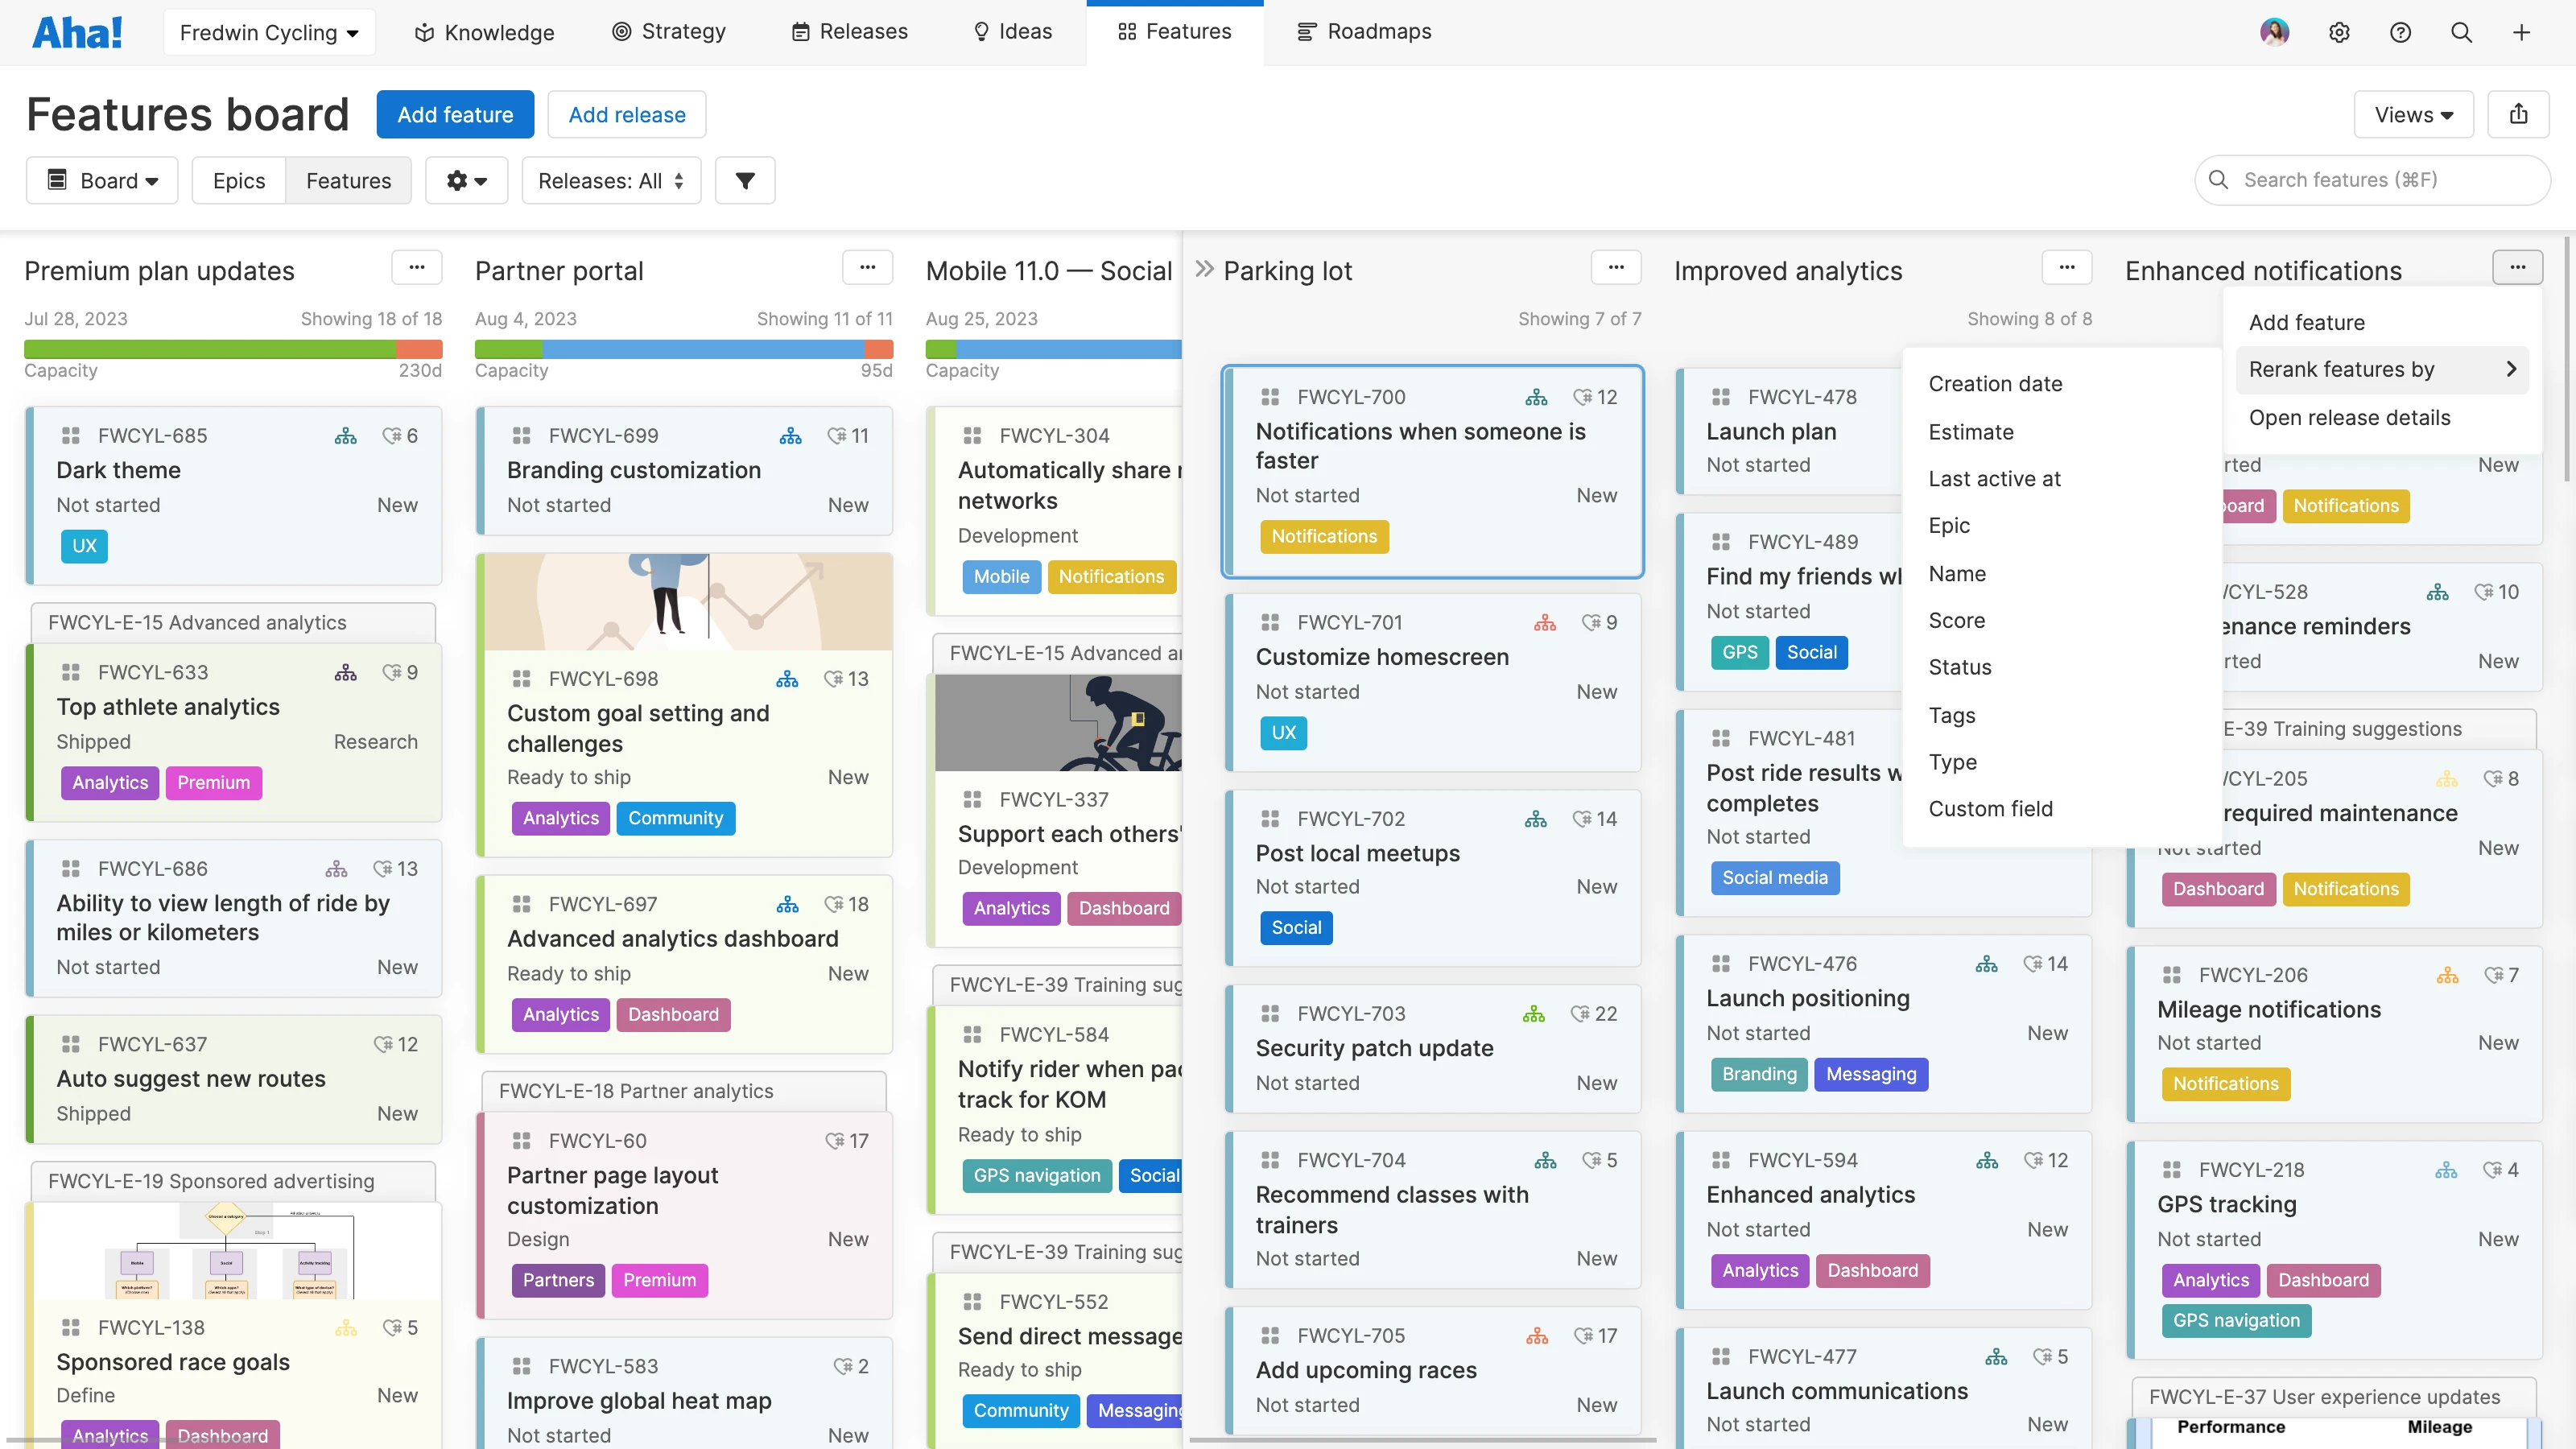Open the search icon in the top navigation
Image resolution: width=2576 pixels, height=1449 pixels.
click(2462, 31)
